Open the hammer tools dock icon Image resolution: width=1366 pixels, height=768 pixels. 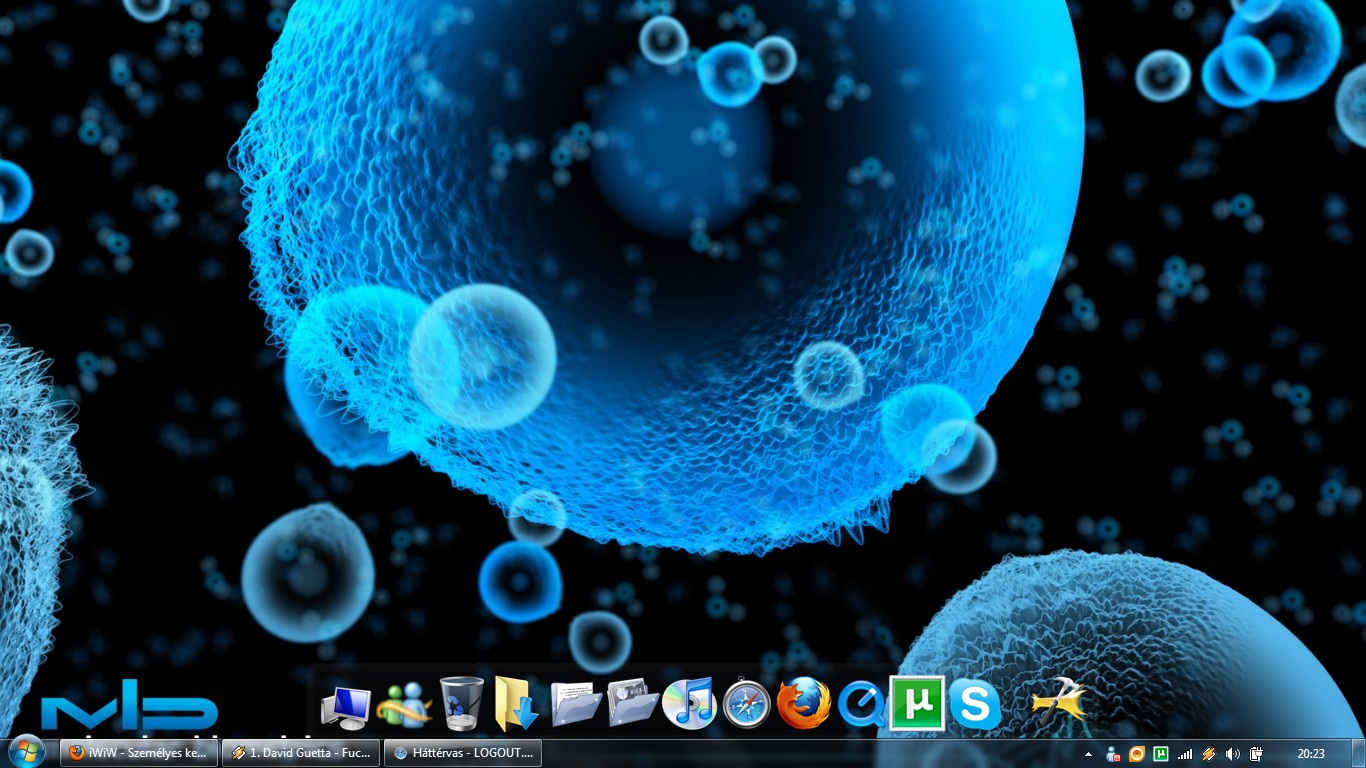(x=1058, y=702)
